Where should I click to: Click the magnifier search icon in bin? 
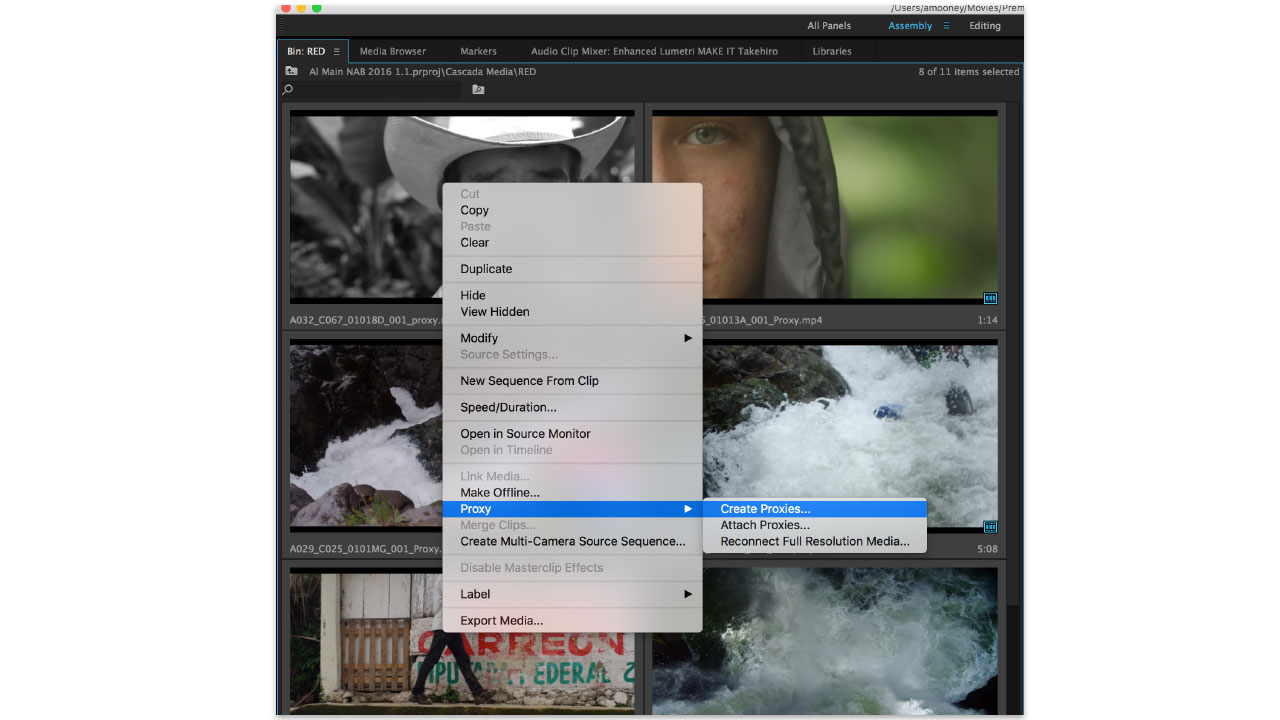[x=289, y=90]
